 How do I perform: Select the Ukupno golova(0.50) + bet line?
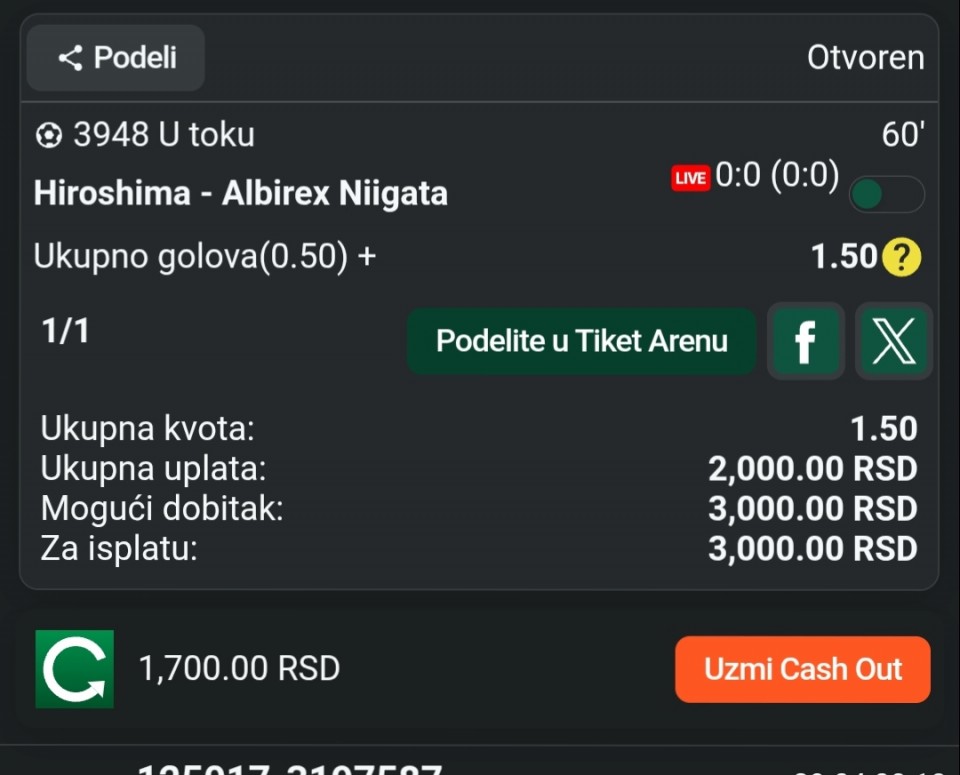point(205,257)
